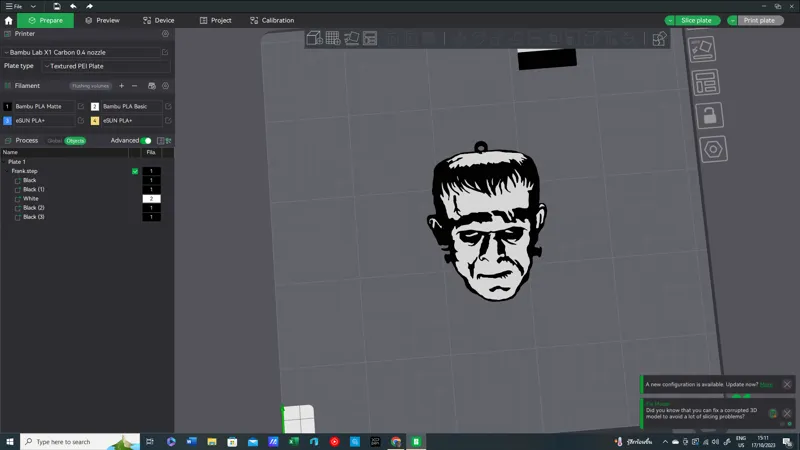Open the Plate type dropdown
The image size is (800, 450).
(106, 66)
